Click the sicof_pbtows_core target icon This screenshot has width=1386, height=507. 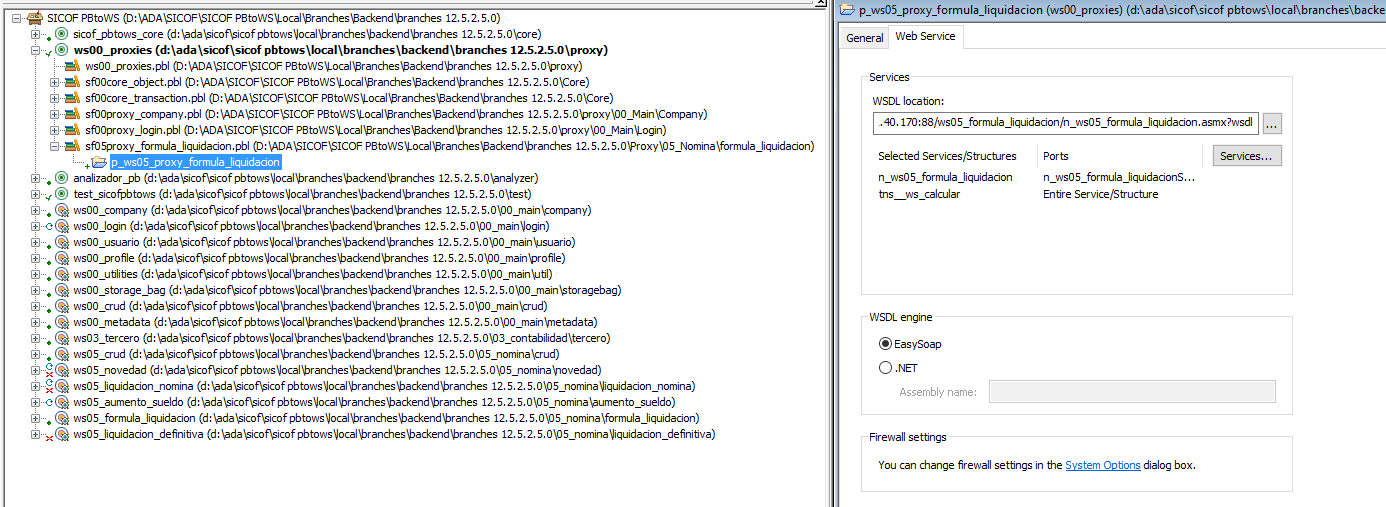(x=62, y=34)
